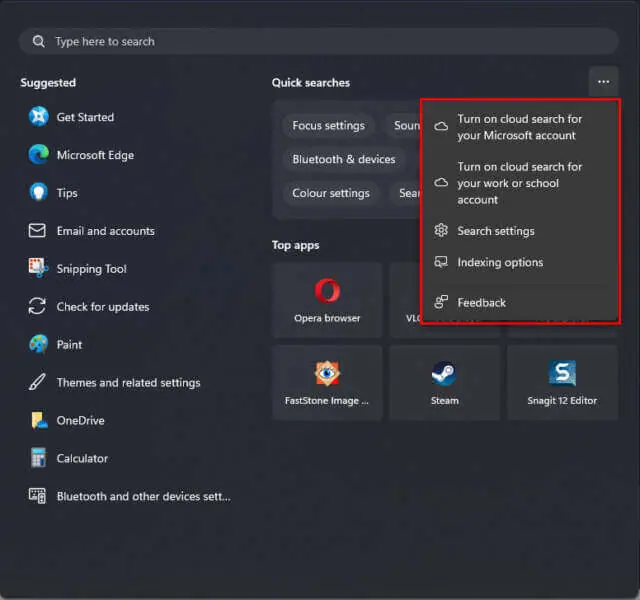Click the Tips lightbulb icon
This screenshot has width=640, height=600.
click(38, 192)
